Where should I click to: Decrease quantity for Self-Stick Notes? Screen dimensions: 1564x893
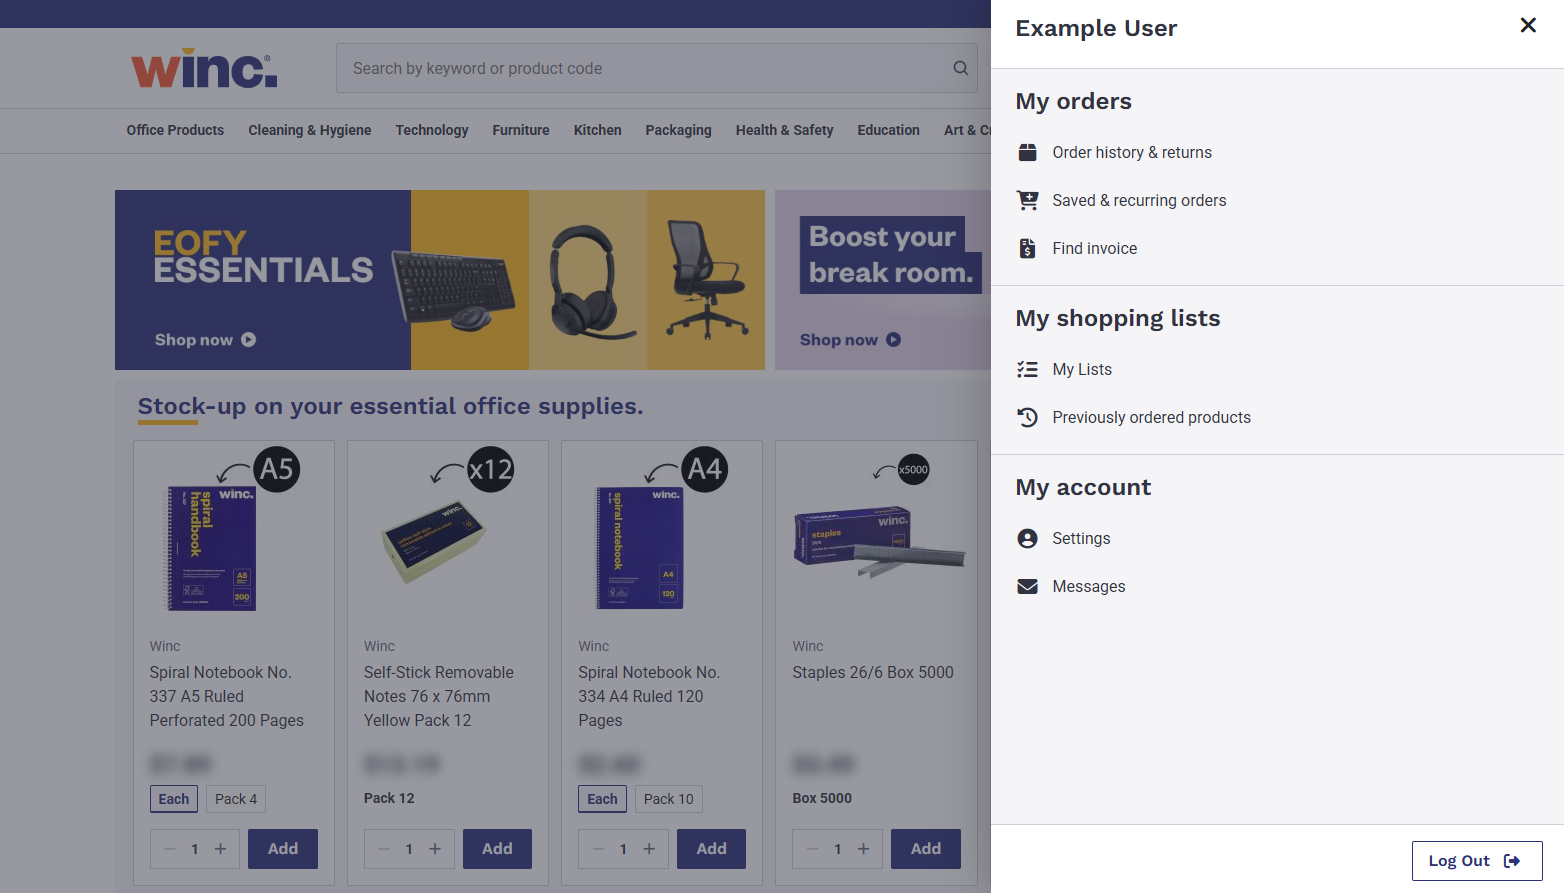pyautogui.click(x=383, y=849)
